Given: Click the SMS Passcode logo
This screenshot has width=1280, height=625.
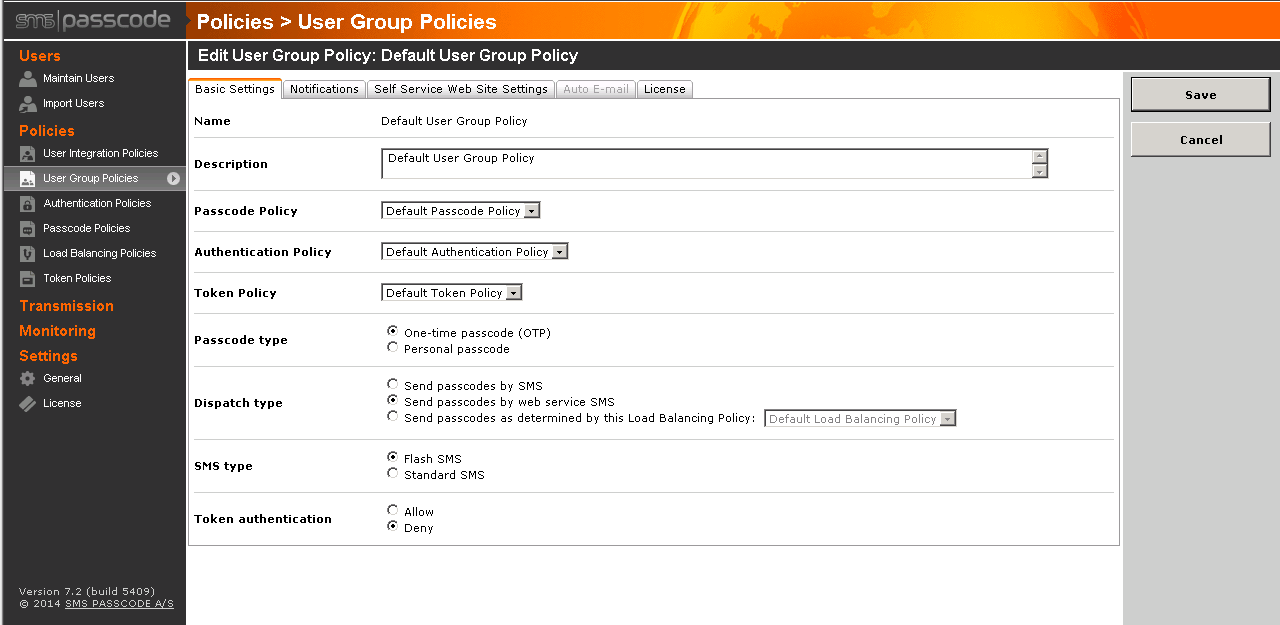Looking at the screenshot, I should pos(93,20).
